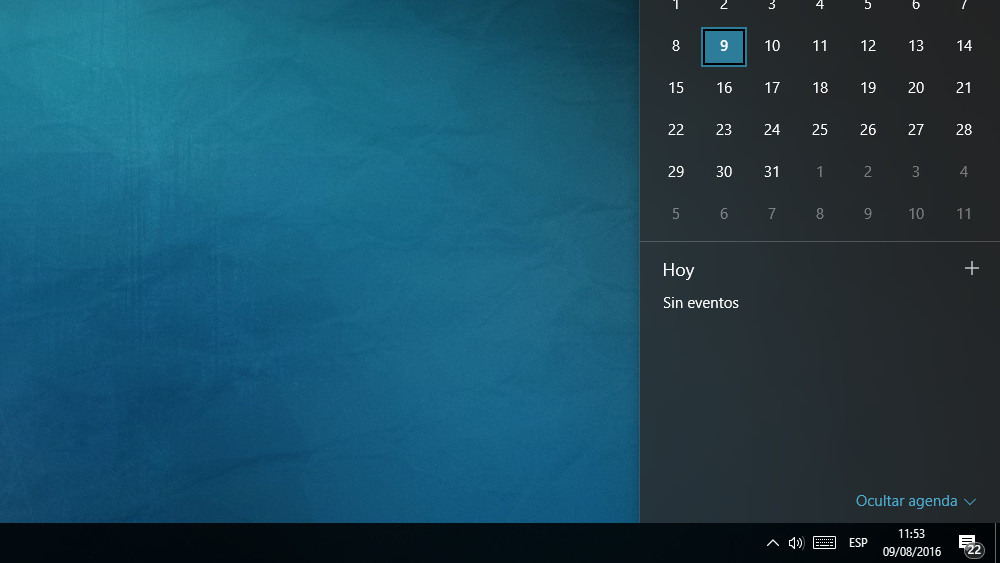Click the taskbar clock 11:53 09/08/2016

pyautogui.click(x=911, y=543)
